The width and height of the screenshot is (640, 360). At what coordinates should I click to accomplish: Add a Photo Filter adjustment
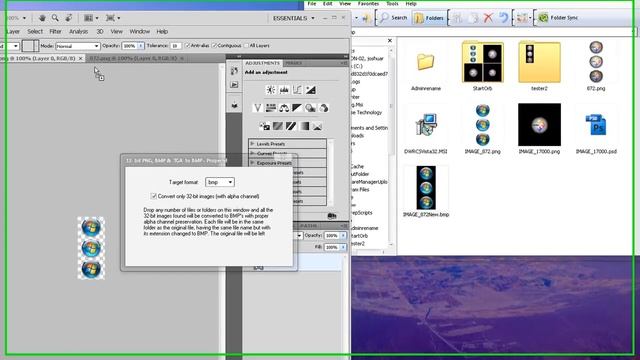[310, 108]
